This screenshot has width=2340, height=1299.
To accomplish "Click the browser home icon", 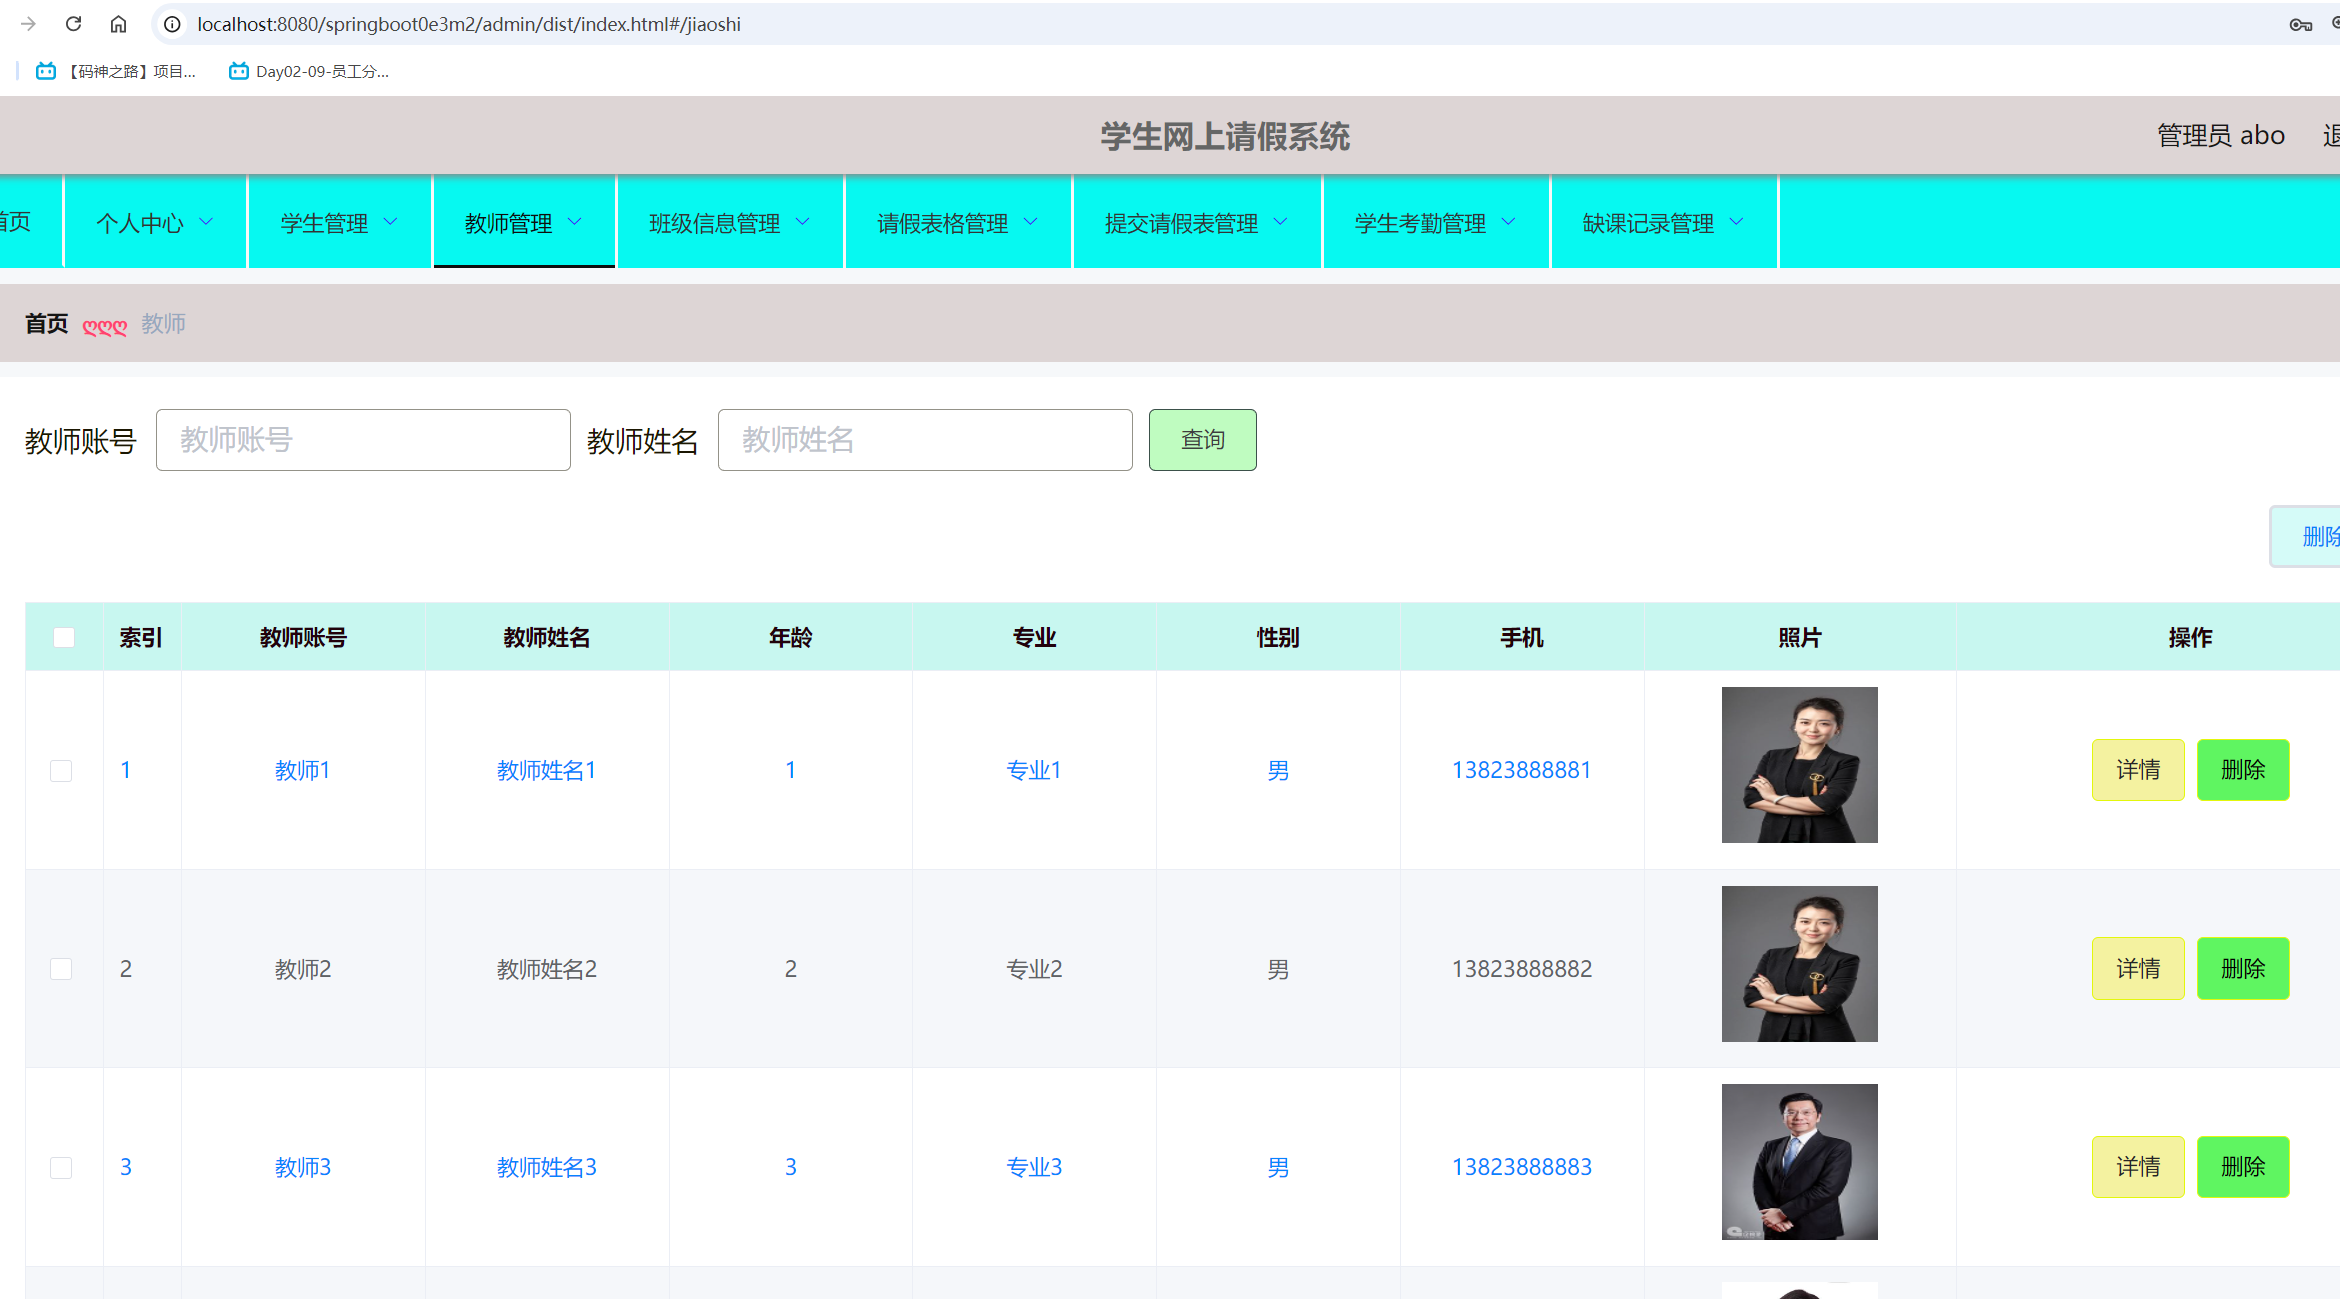I will coord(118,23).
